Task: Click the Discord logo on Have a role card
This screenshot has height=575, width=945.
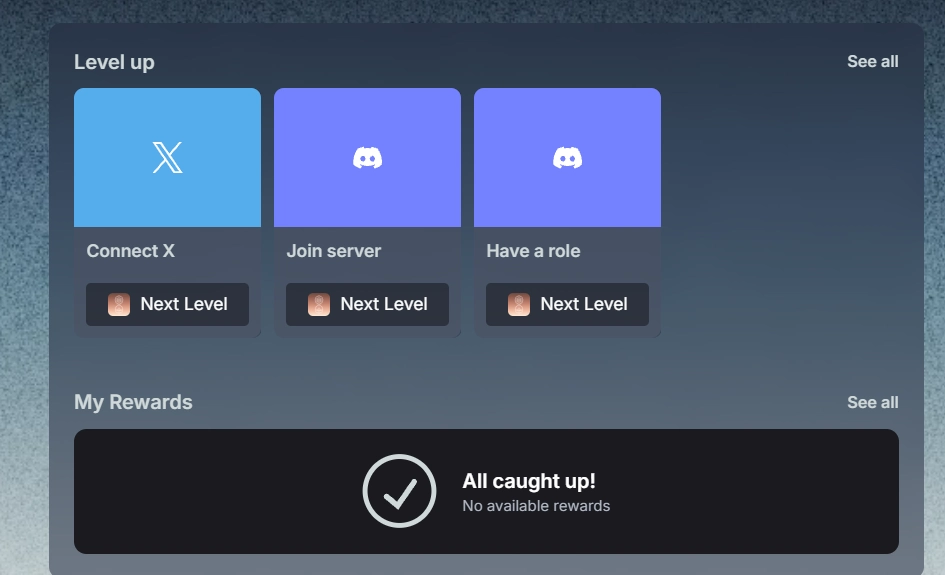Action: pos(568,158)
